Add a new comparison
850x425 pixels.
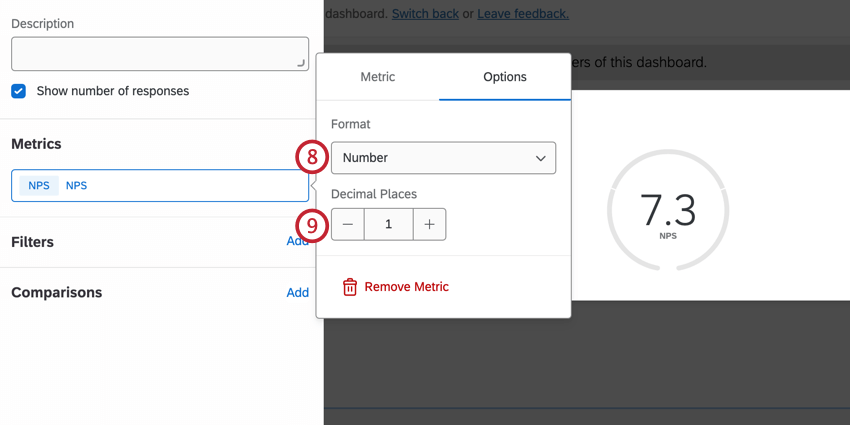click(297, 293)
